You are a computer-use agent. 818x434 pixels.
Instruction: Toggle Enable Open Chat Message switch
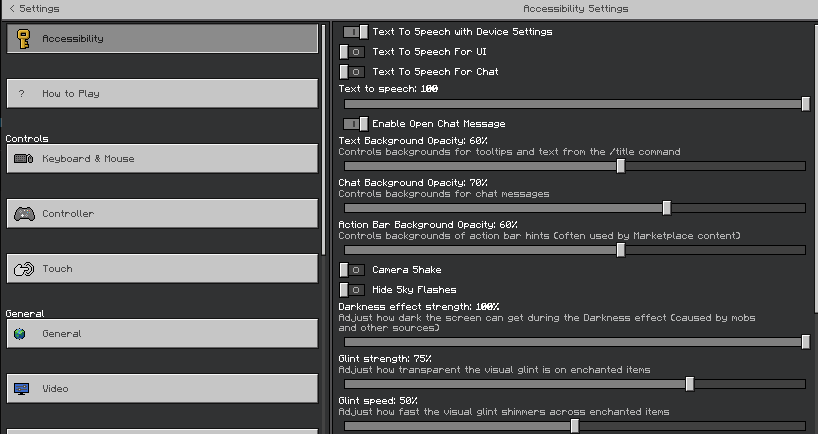(x=355, y=124)
